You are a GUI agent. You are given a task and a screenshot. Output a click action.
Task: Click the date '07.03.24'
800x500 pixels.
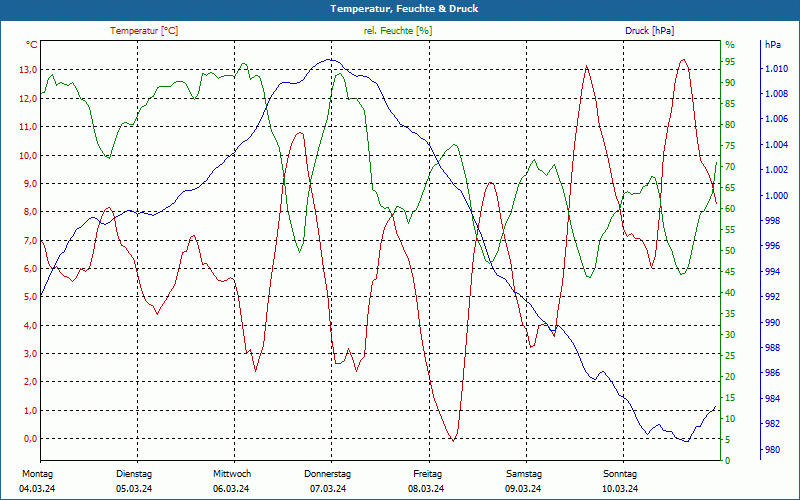[328, 489]
